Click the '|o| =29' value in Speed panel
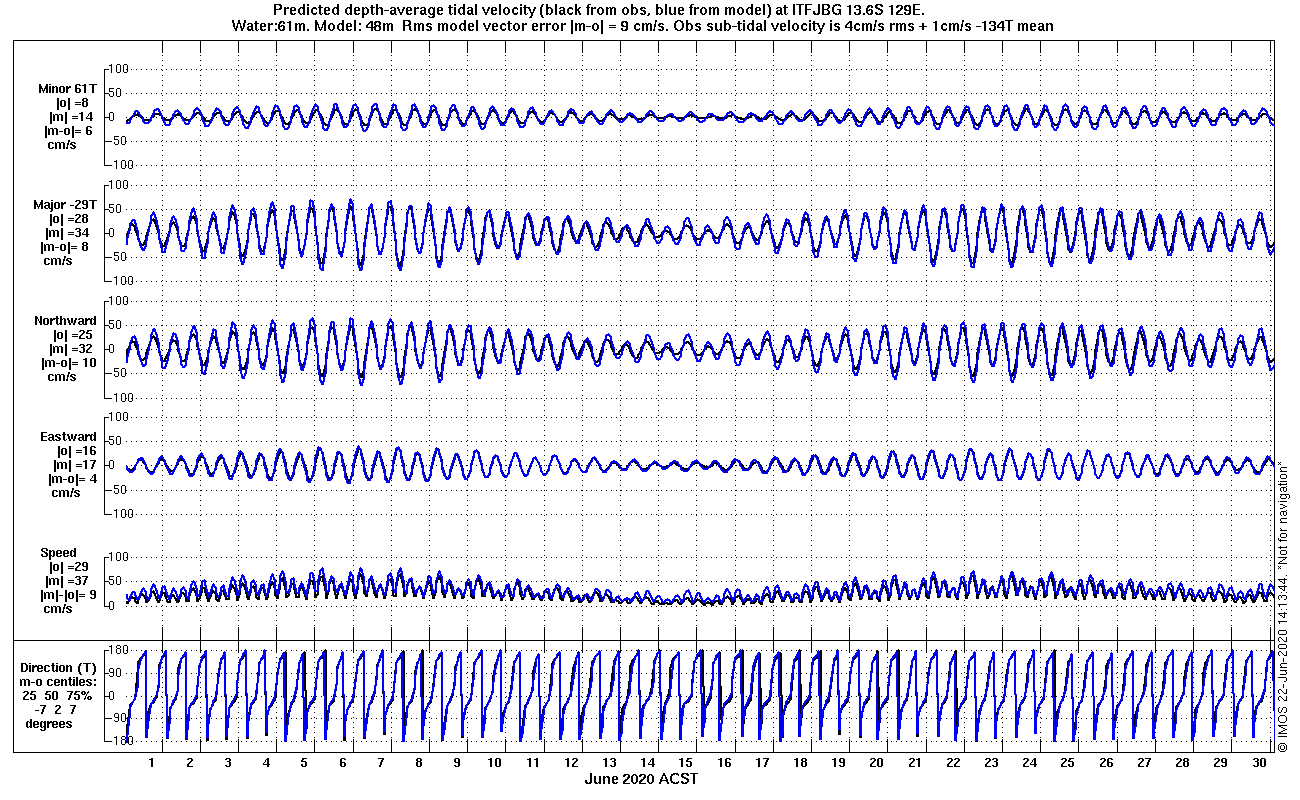 [x=71, y=567]
